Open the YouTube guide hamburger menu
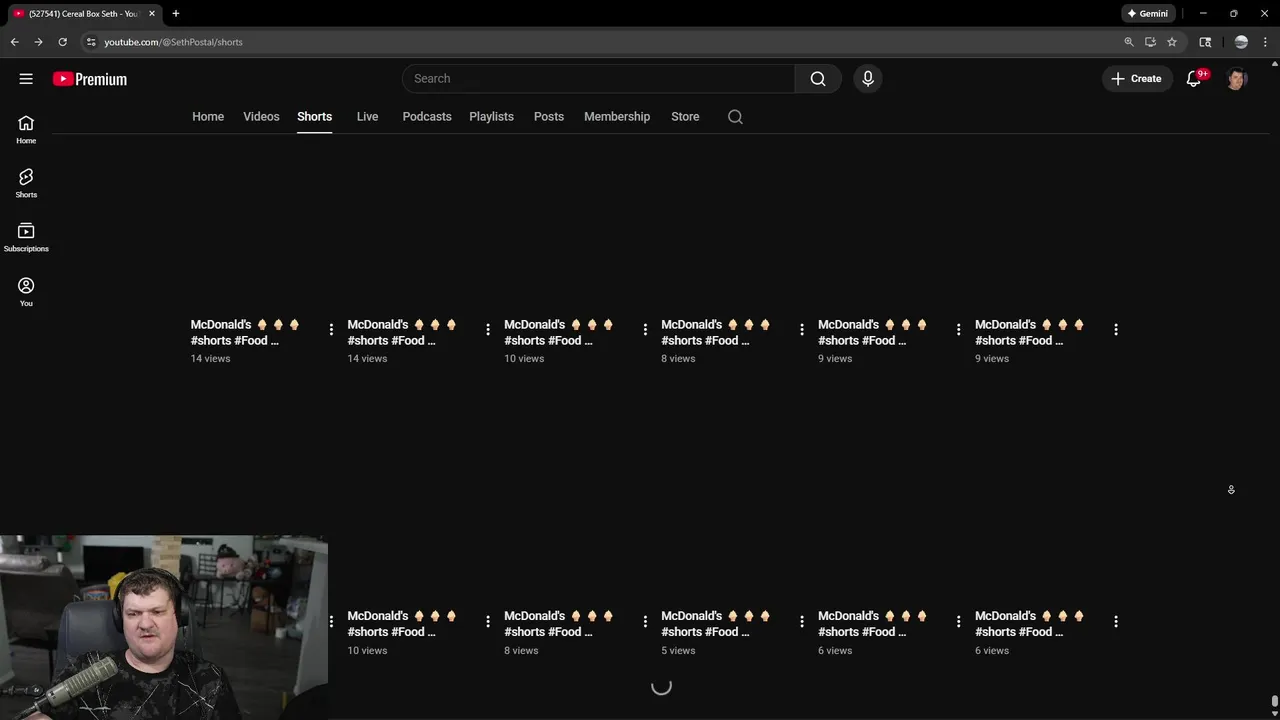The height and width of the screenshot is (720, 1280). click(x=26, y=79)
